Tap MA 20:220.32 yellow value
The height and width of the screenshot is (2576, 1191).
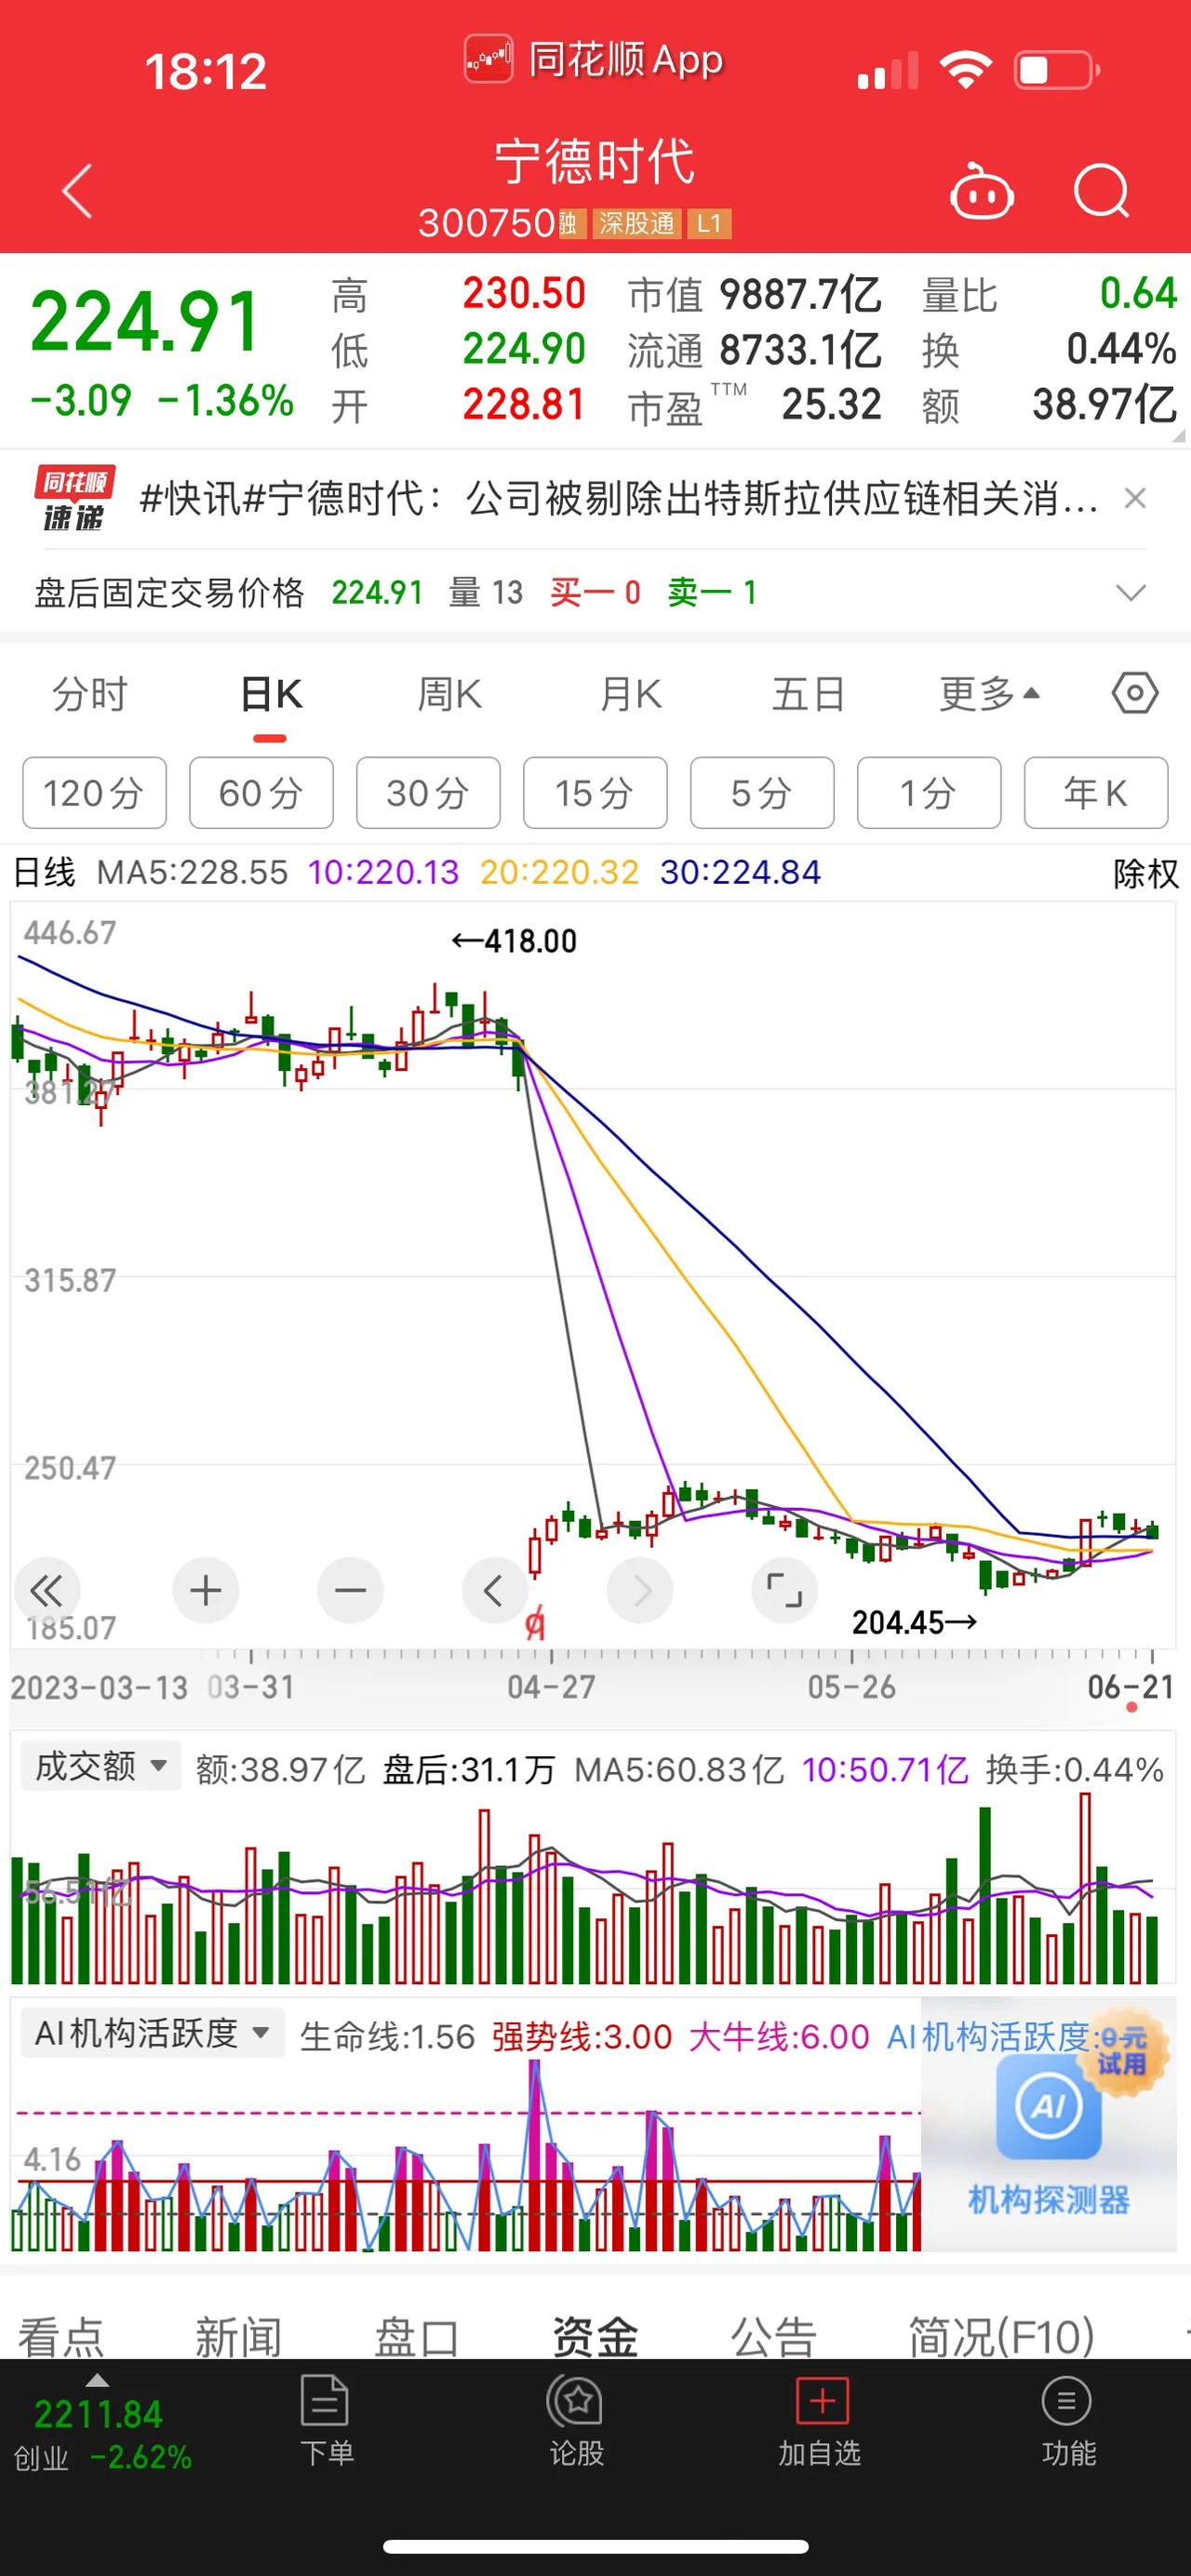click(x=559, y=873)
